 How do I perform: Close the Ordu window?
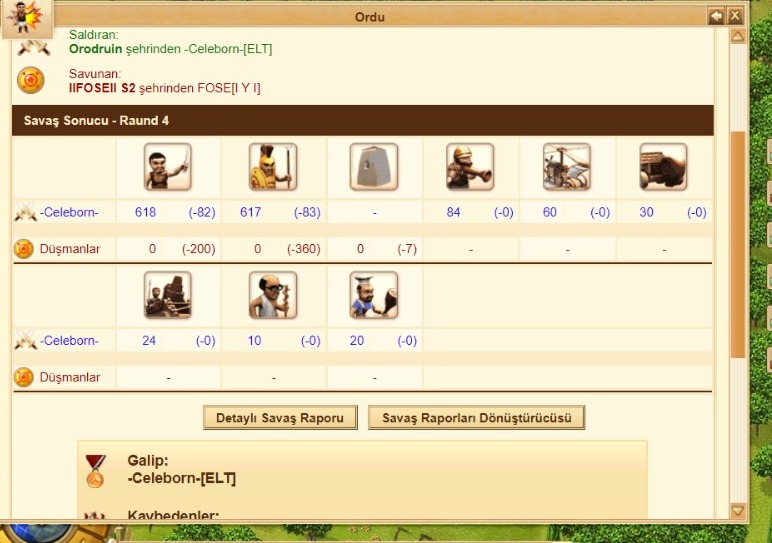tap(735, 16)
